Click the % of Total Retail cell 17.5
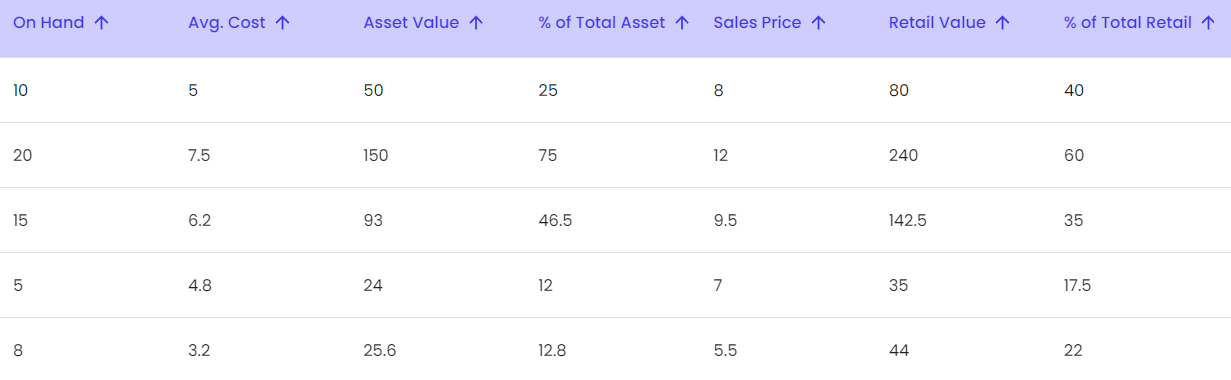 (1077, 285)
